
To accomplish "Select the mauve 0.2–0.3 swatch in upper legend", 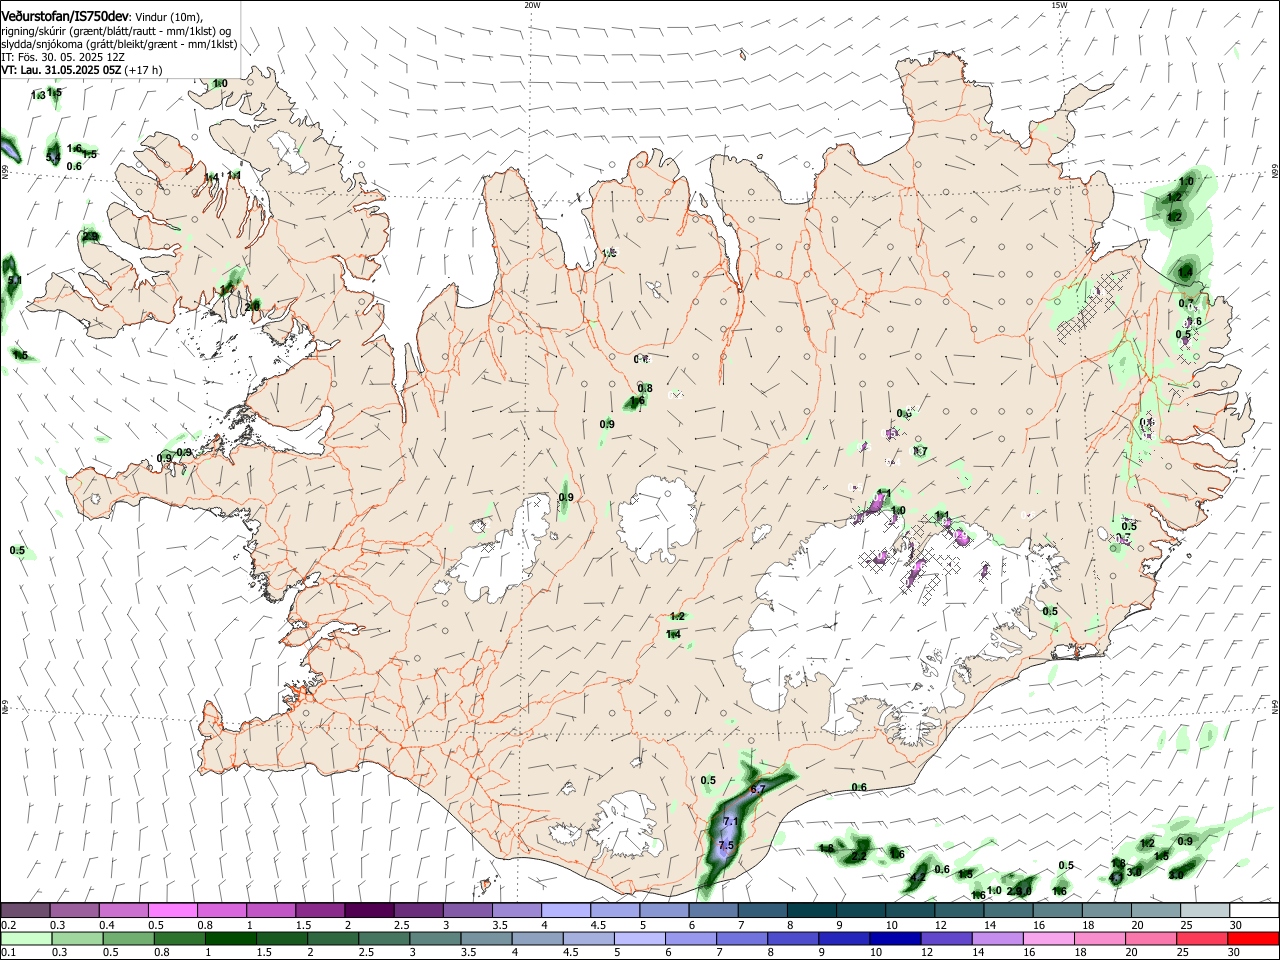I will tap(25, 911).
